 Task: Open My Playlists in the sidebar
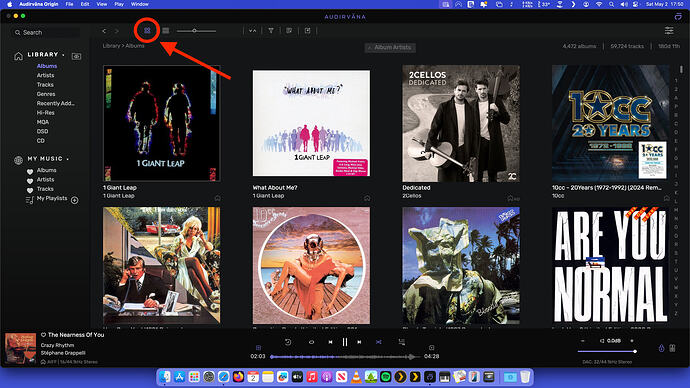(52, 198)
